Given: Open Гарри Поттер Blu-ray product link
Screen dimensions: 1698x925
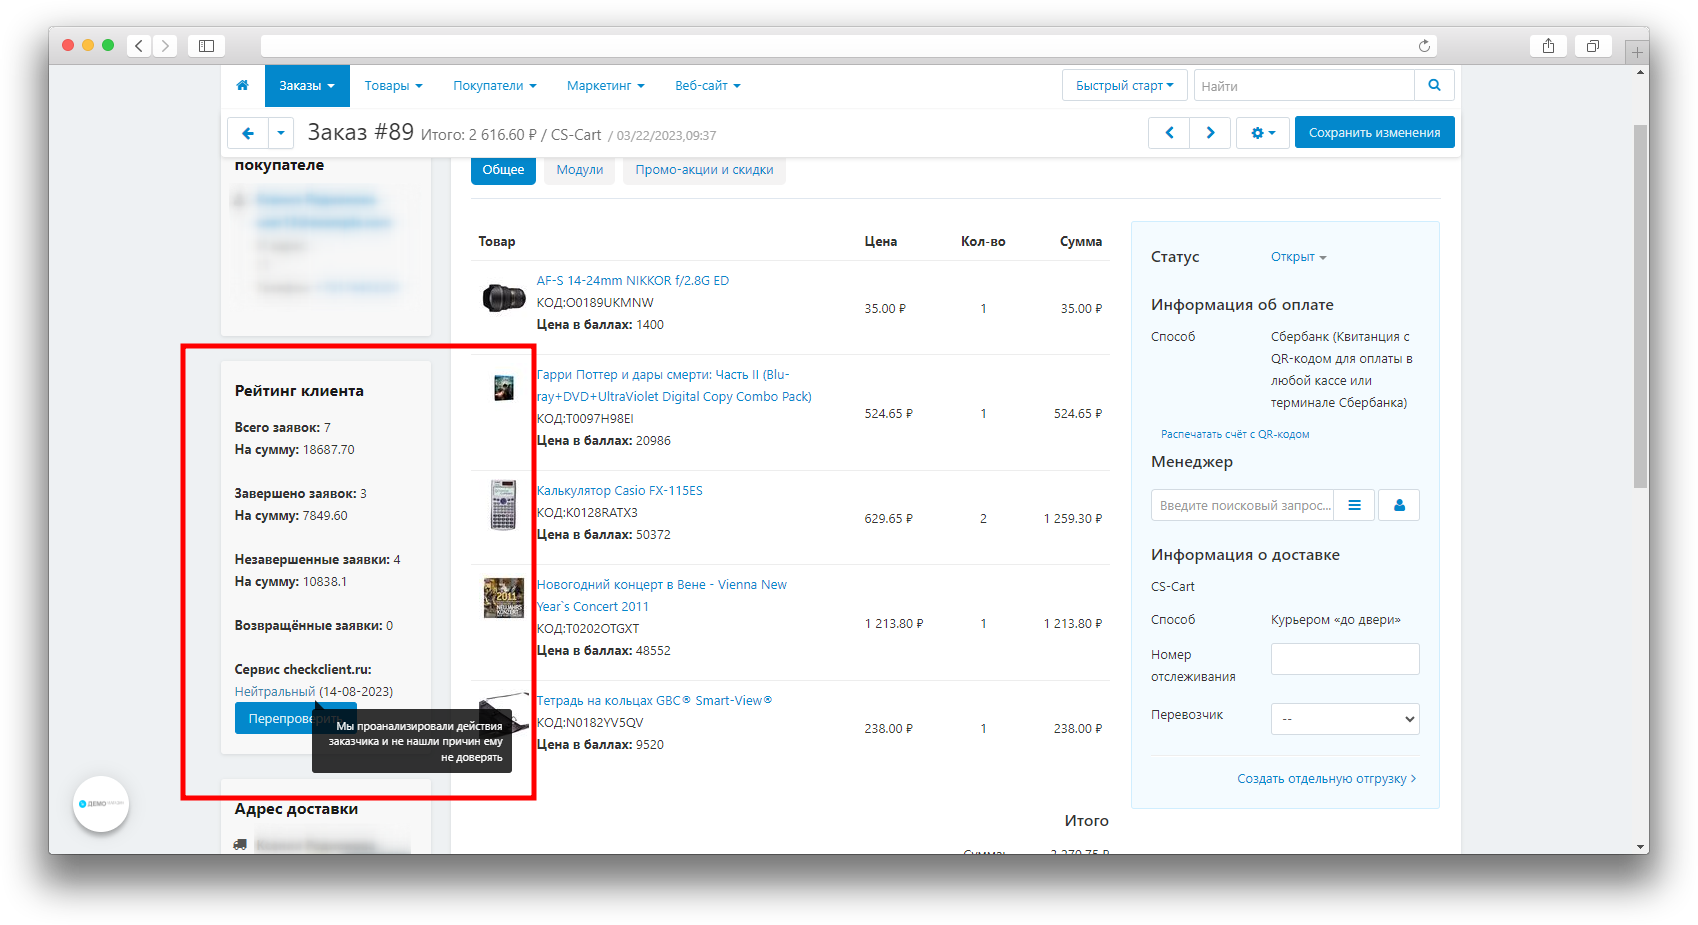Looking at the screenshot, I should [674, 386].
